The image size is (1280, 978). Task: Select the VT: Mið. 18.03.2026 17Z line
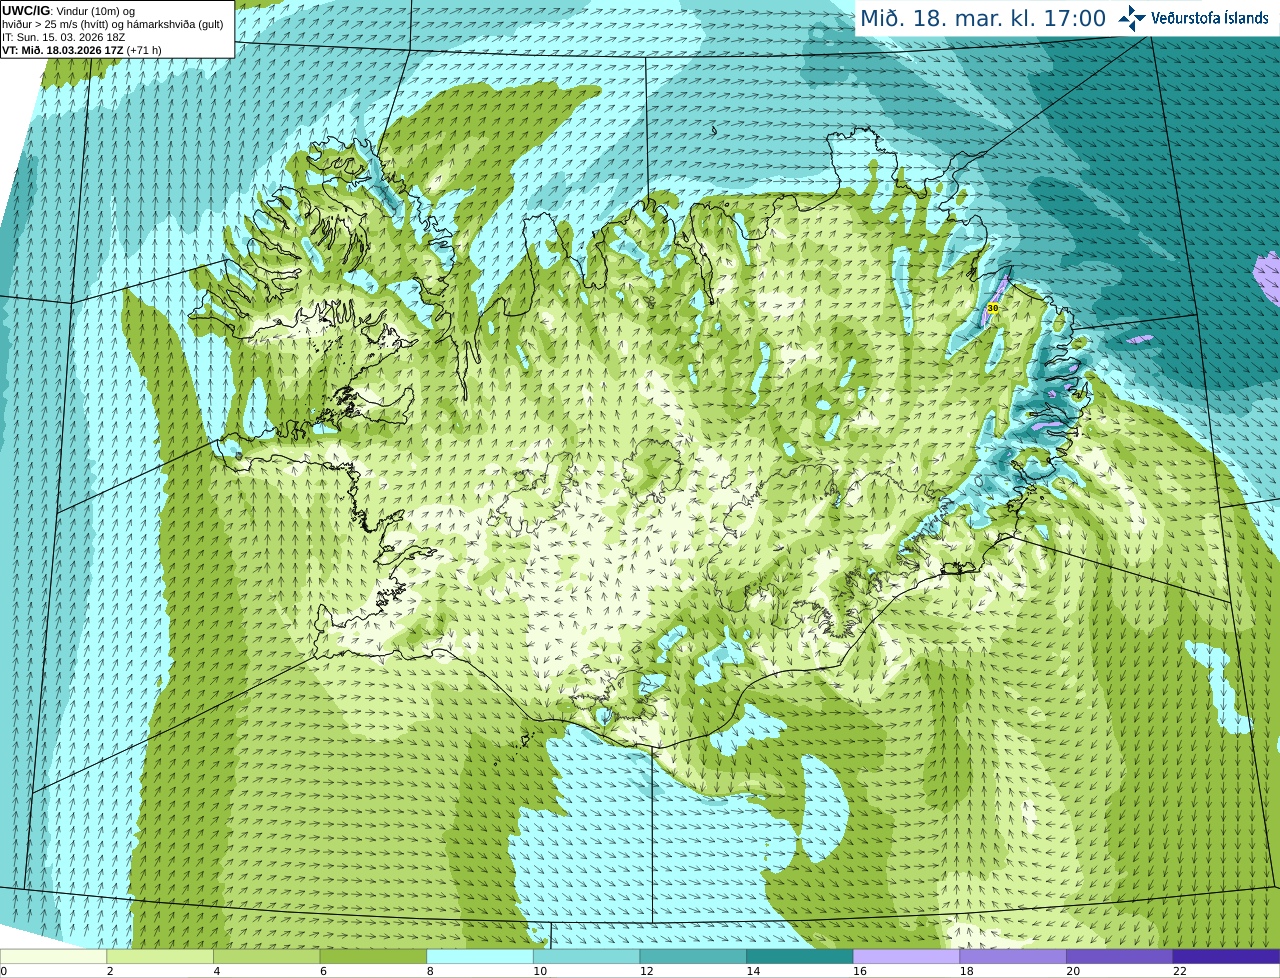point(82,50)
